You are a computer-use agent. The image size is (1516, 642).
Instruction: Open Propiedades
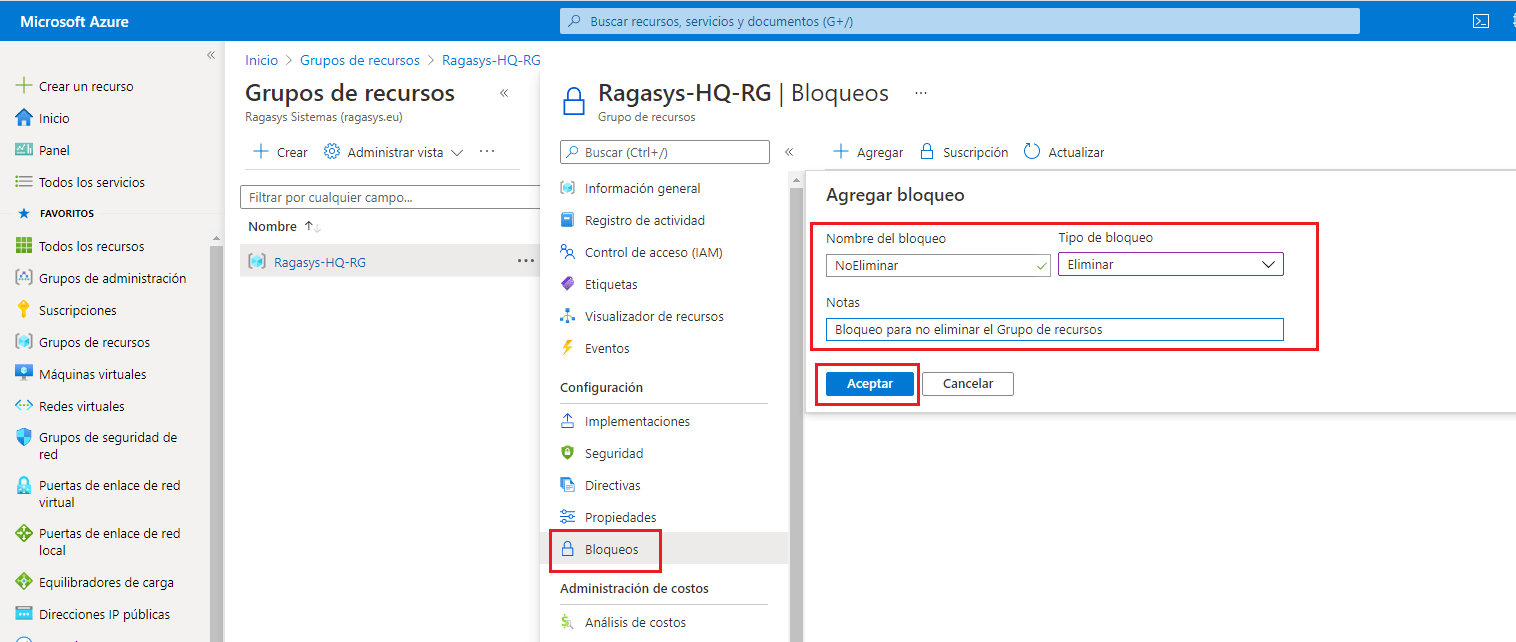(608, 517)
